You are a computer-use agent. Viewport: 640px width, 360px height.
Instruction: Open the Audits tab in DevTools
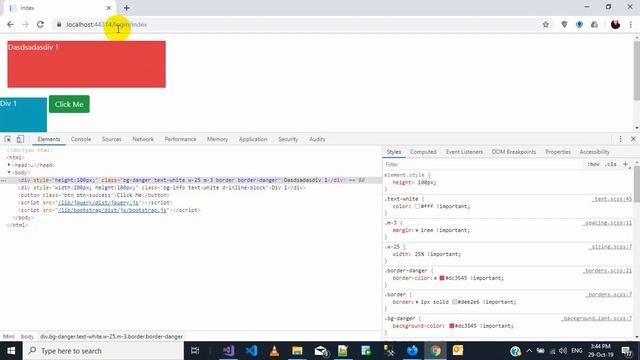(317, 139)
